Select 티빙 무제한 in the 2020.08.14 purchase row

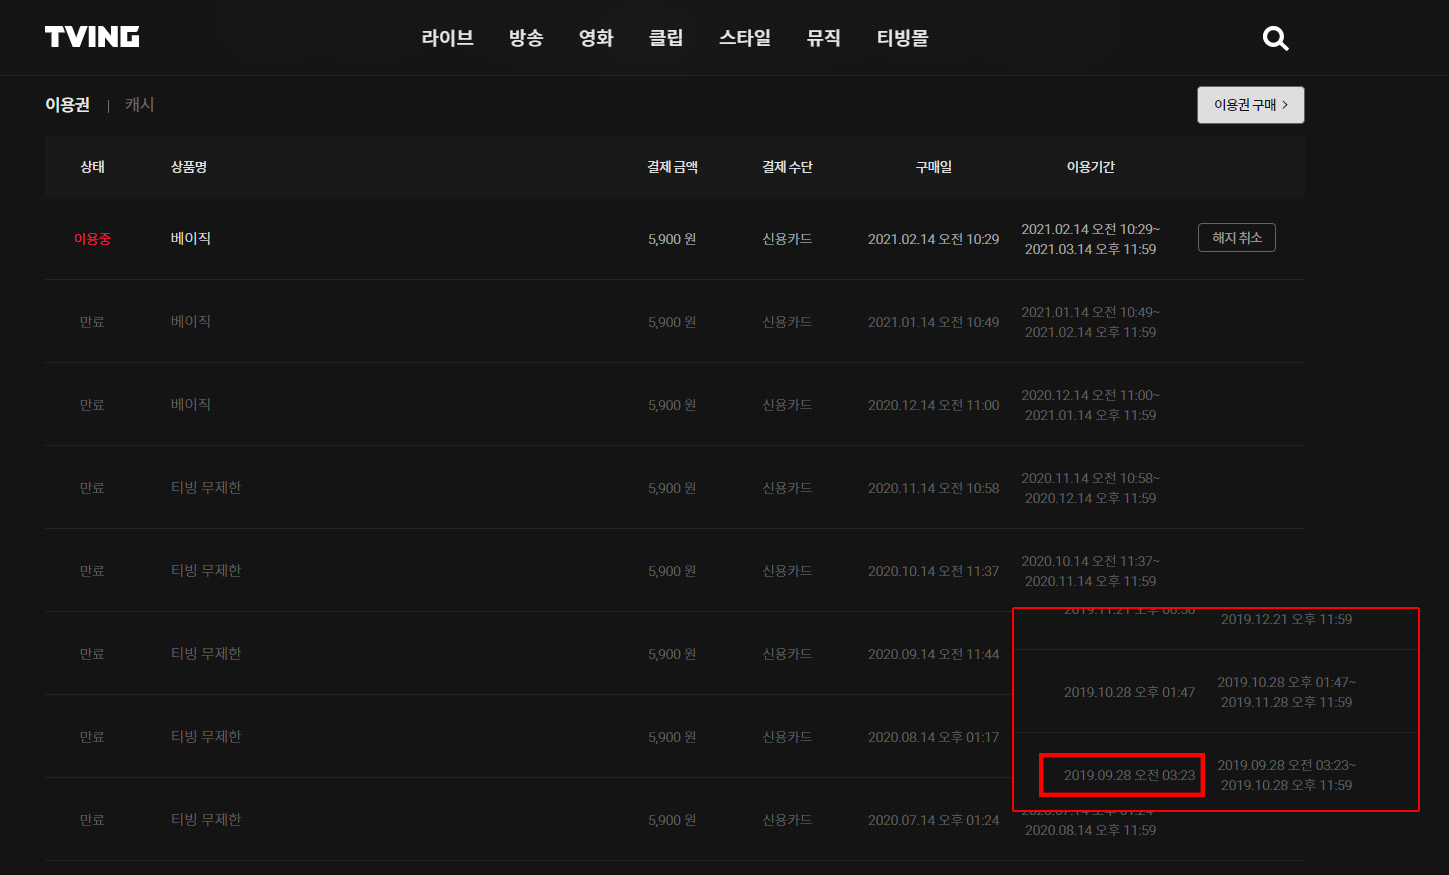[206, 736]
